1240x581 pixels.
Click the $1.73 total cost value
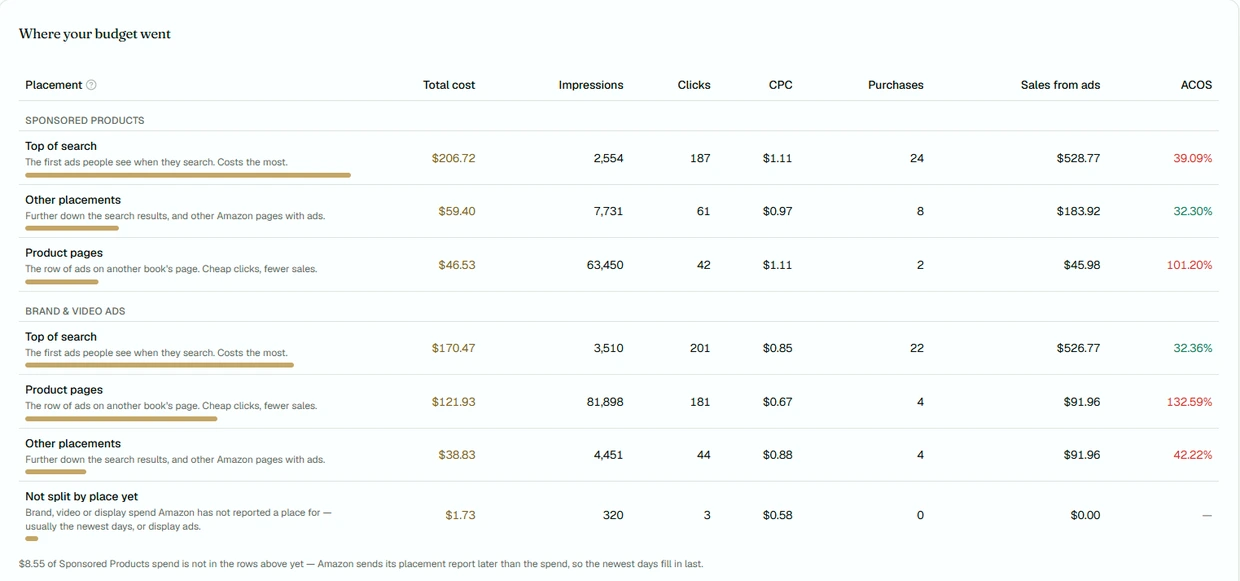pyautogui.click(x=460, y=515)
